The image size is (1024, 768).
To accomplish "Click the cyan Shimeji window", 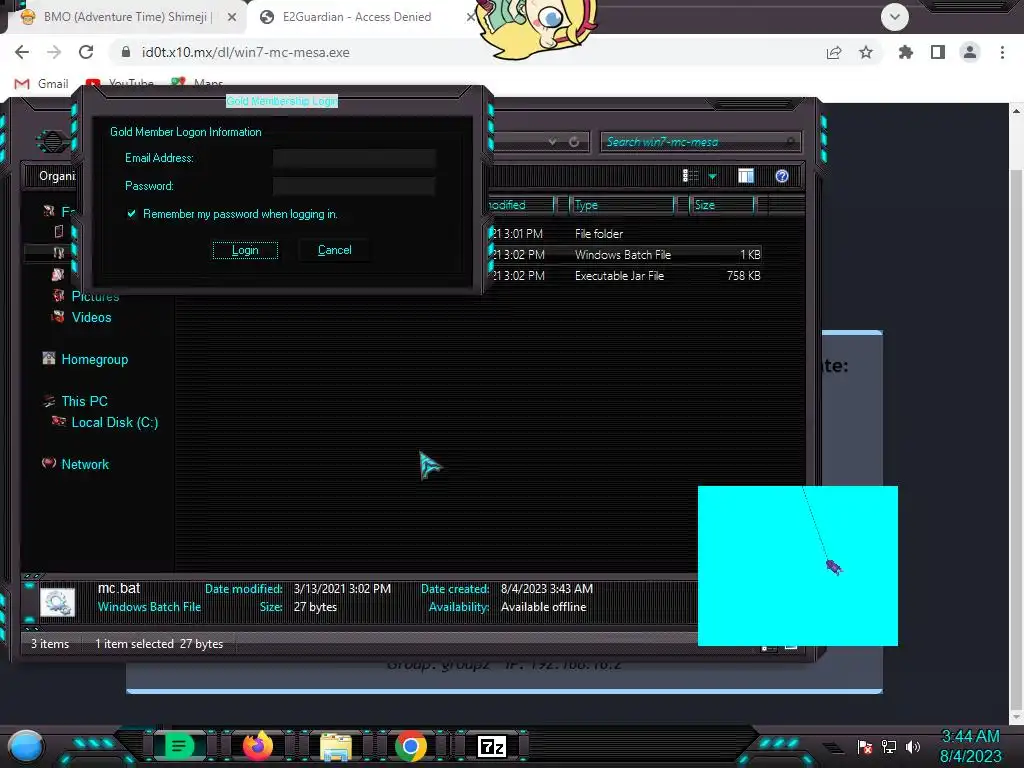I will click(x=797, y=566).
